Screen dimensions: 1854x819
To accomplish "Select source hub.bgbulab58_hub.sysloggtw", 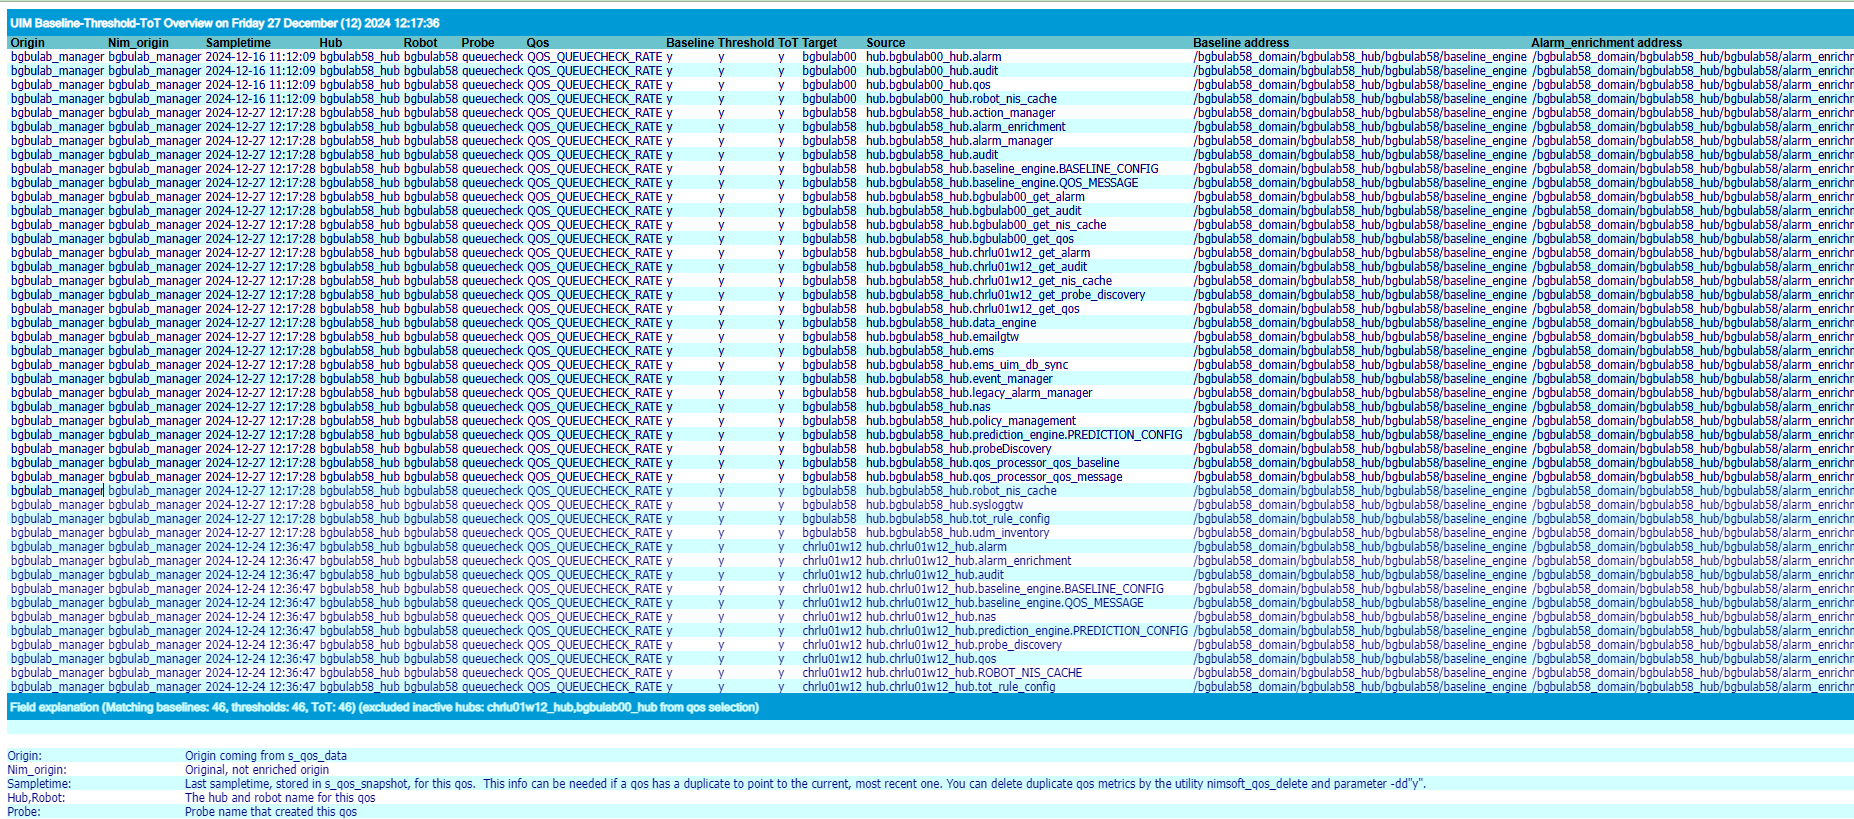I will 945,505.
